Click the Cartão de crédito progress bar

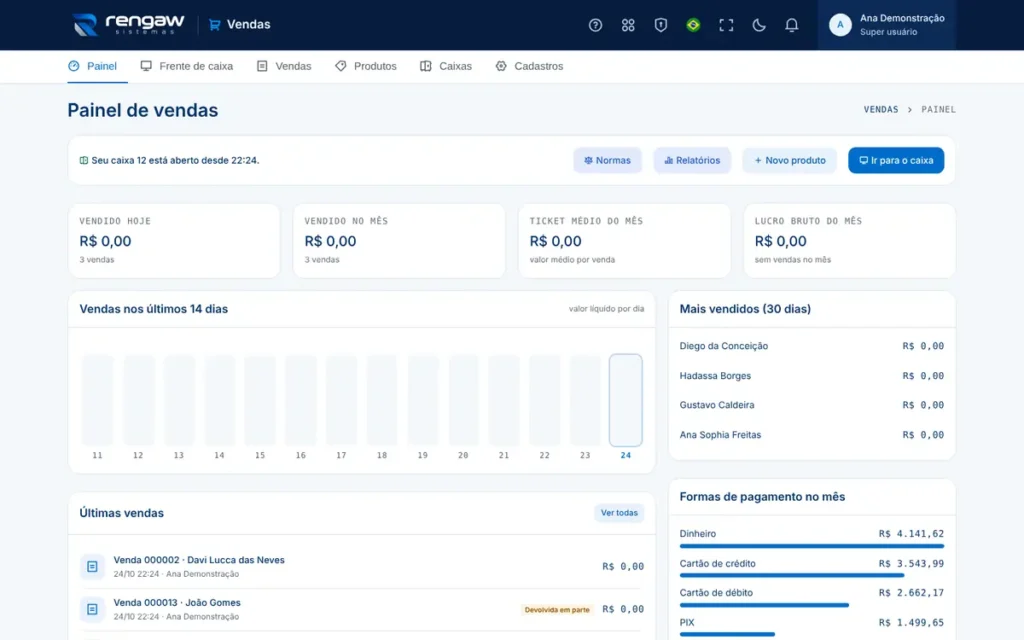pyautogui.click(x=812, y=575)
